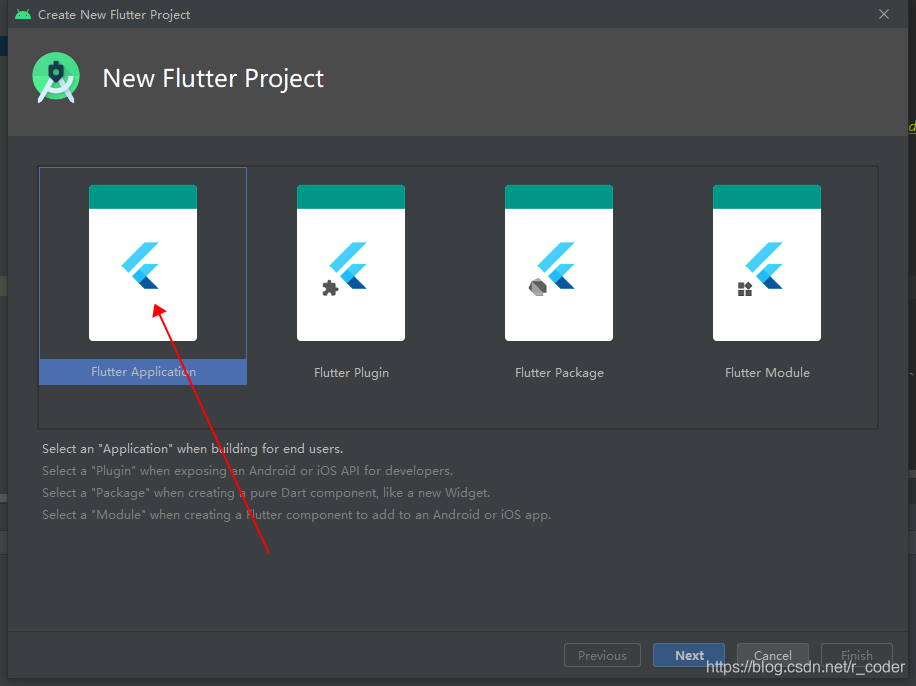Click the 'Select a "Module"' description line
Viewport: 916px width, 686px height.
[296, 515]
